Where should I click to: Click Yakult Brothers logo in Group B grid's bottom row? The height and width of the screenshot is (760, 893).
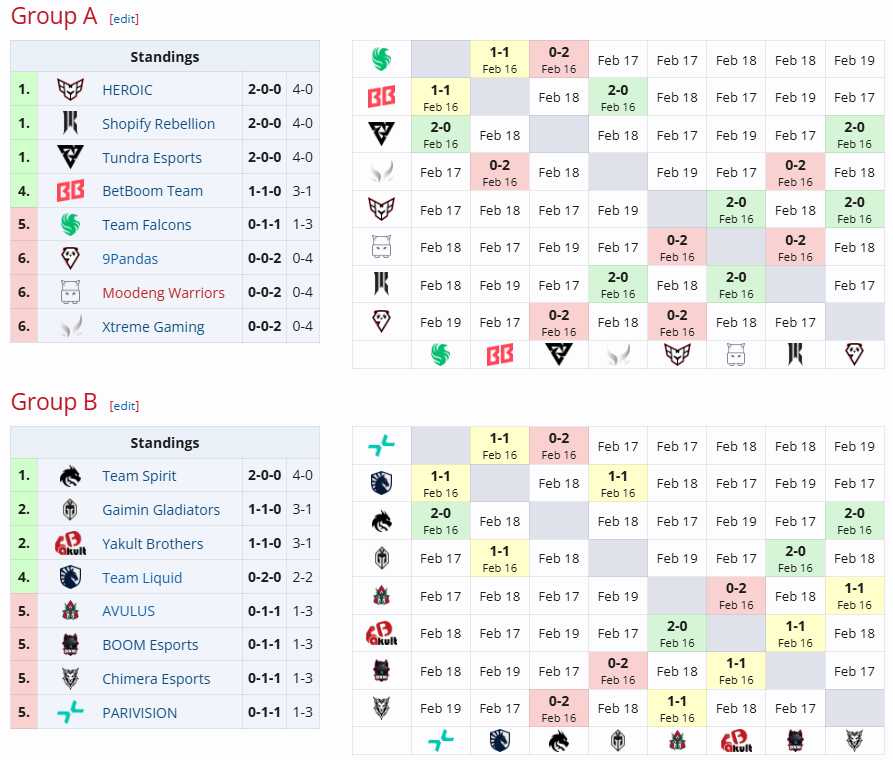(736, 741)
